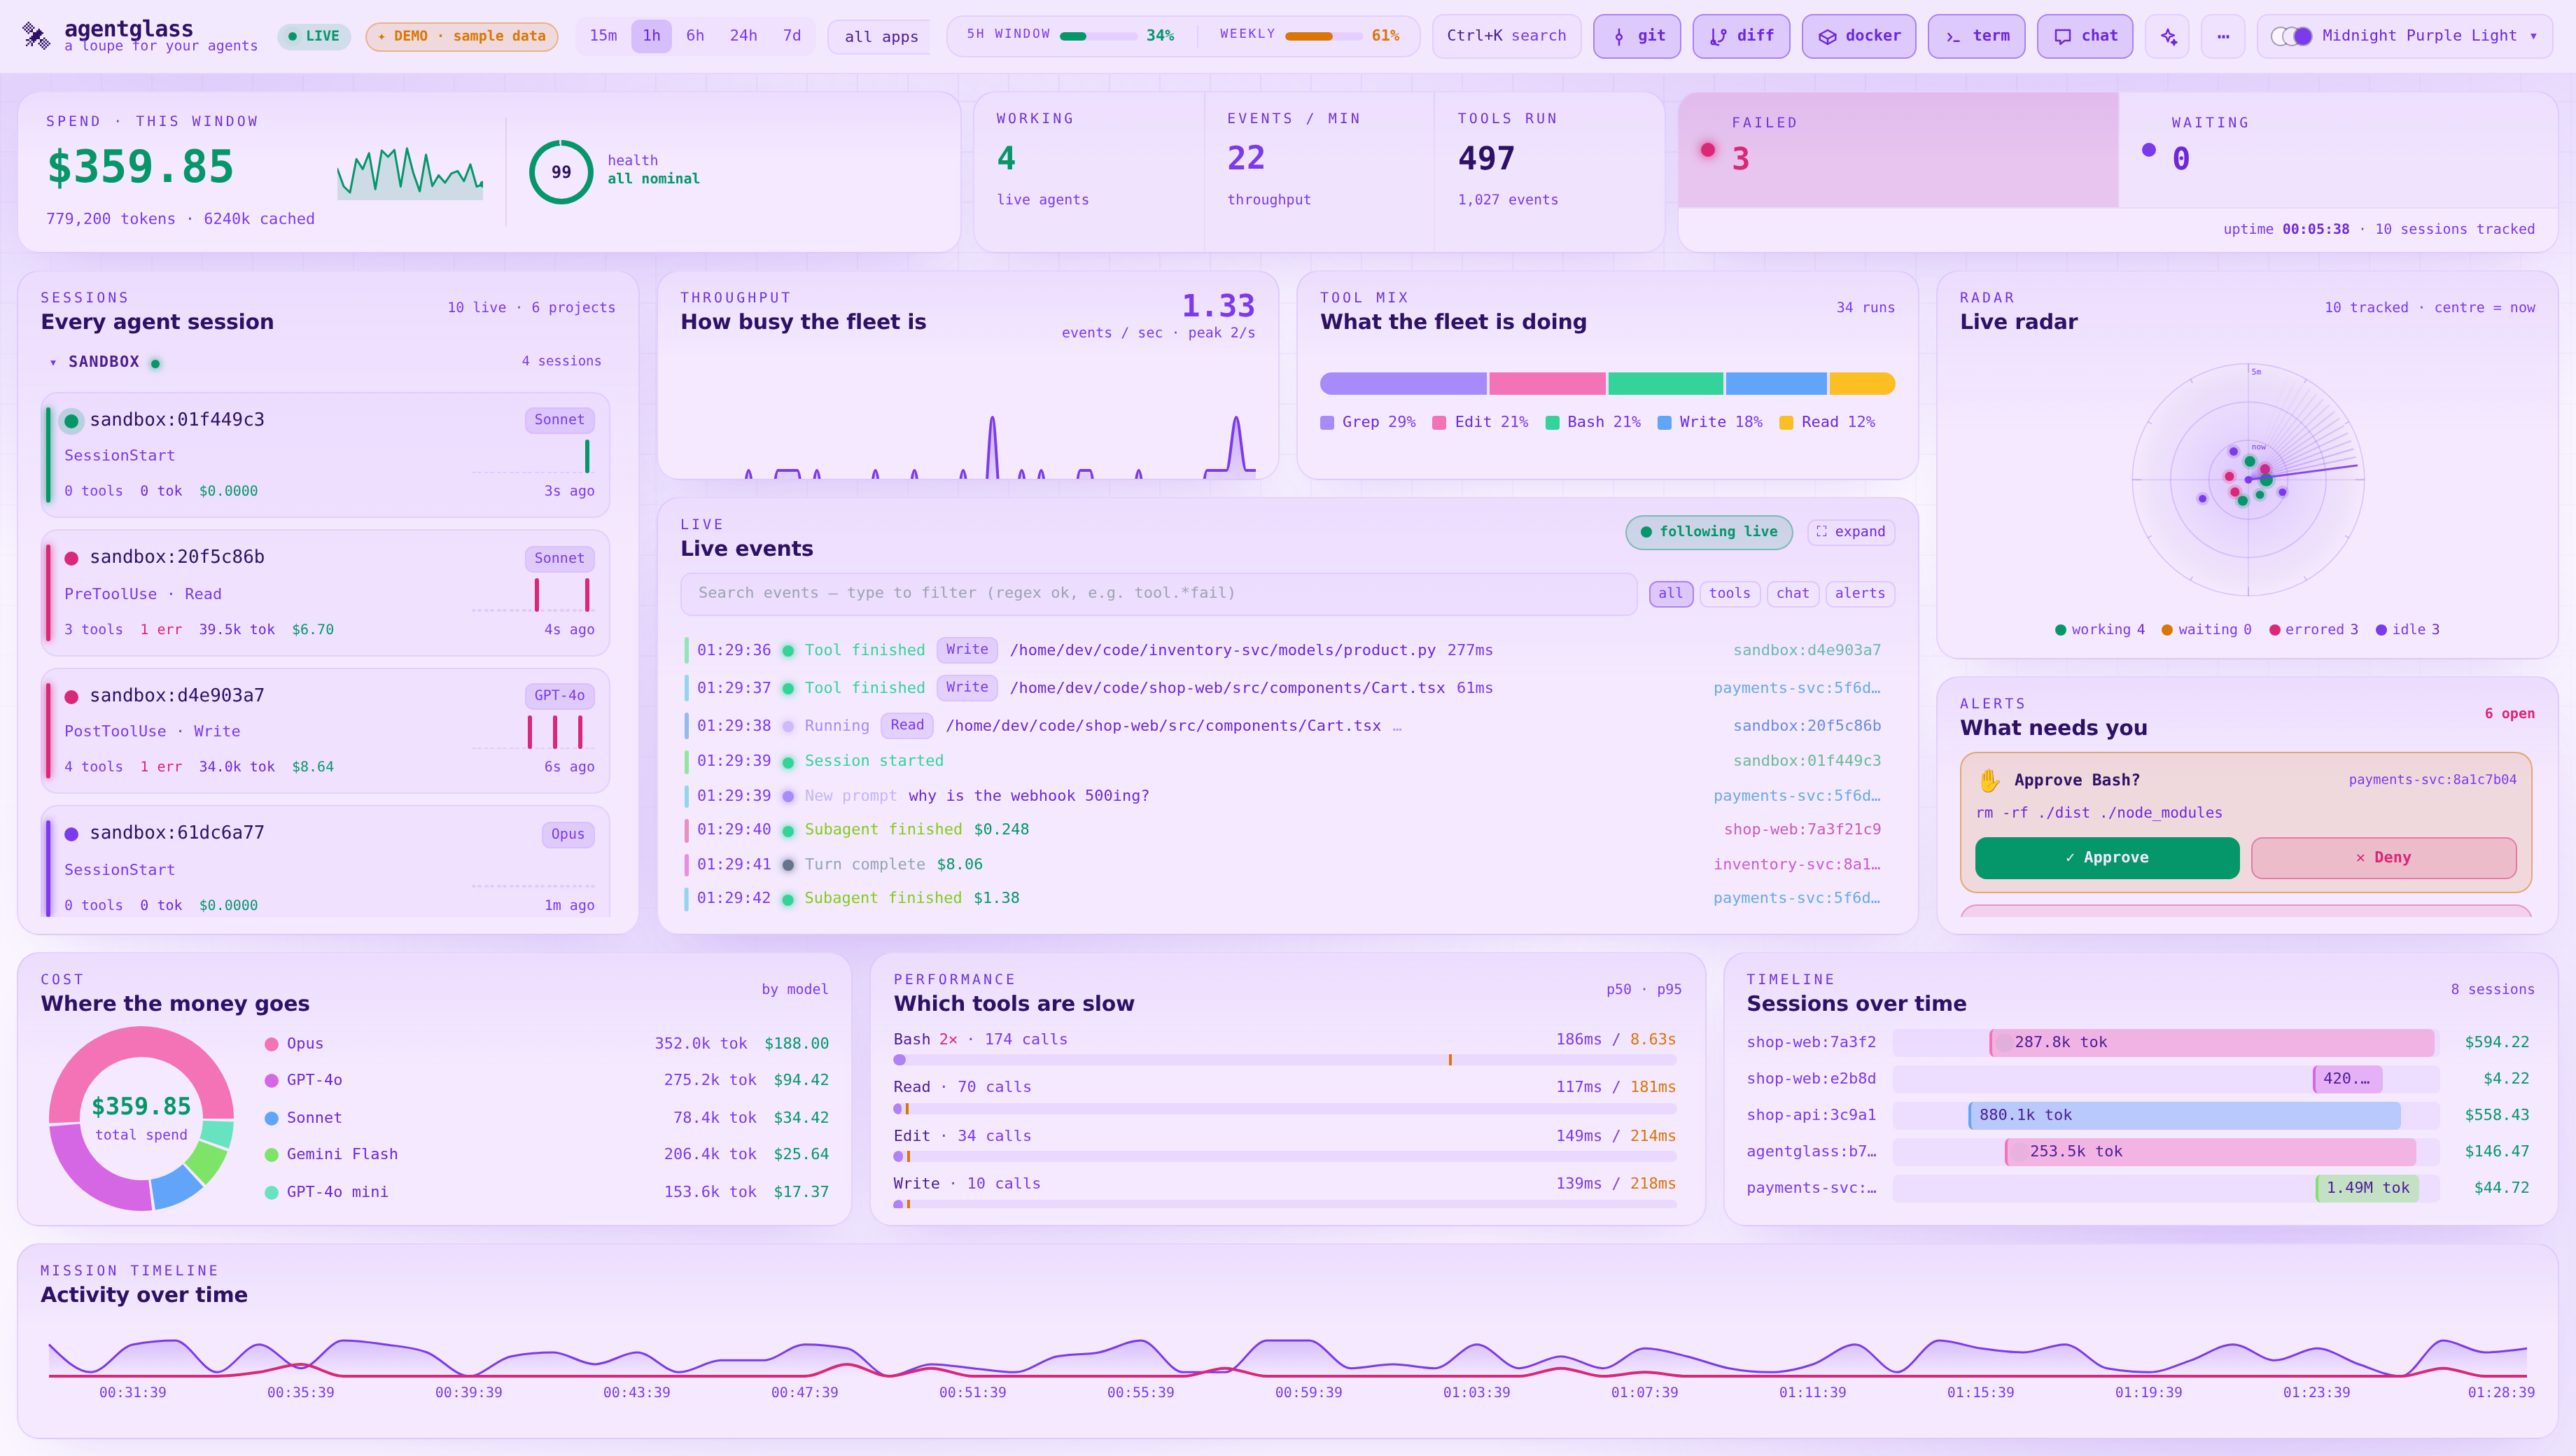
Task: Click the Read 12% legend swatch
Action: (1786, 423)
